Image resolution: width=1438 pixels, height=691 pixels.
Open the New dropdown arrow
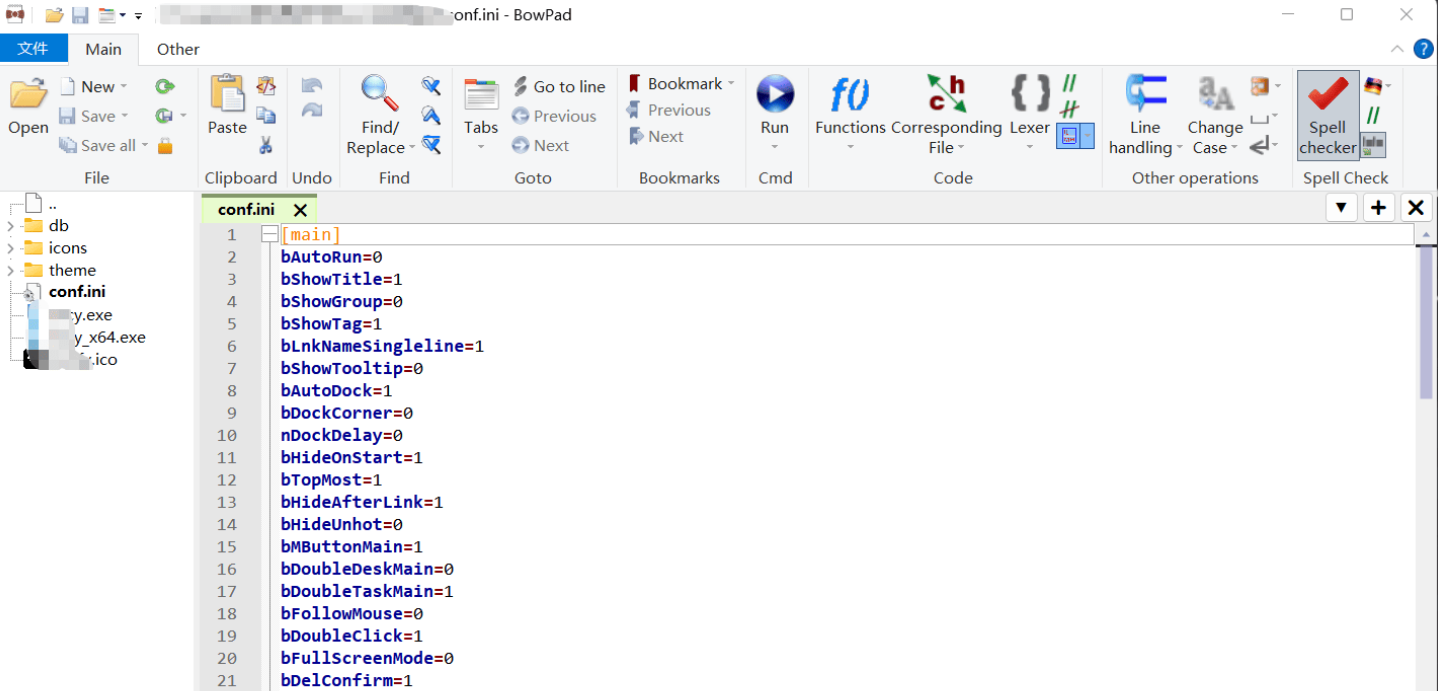pos(124,87)
